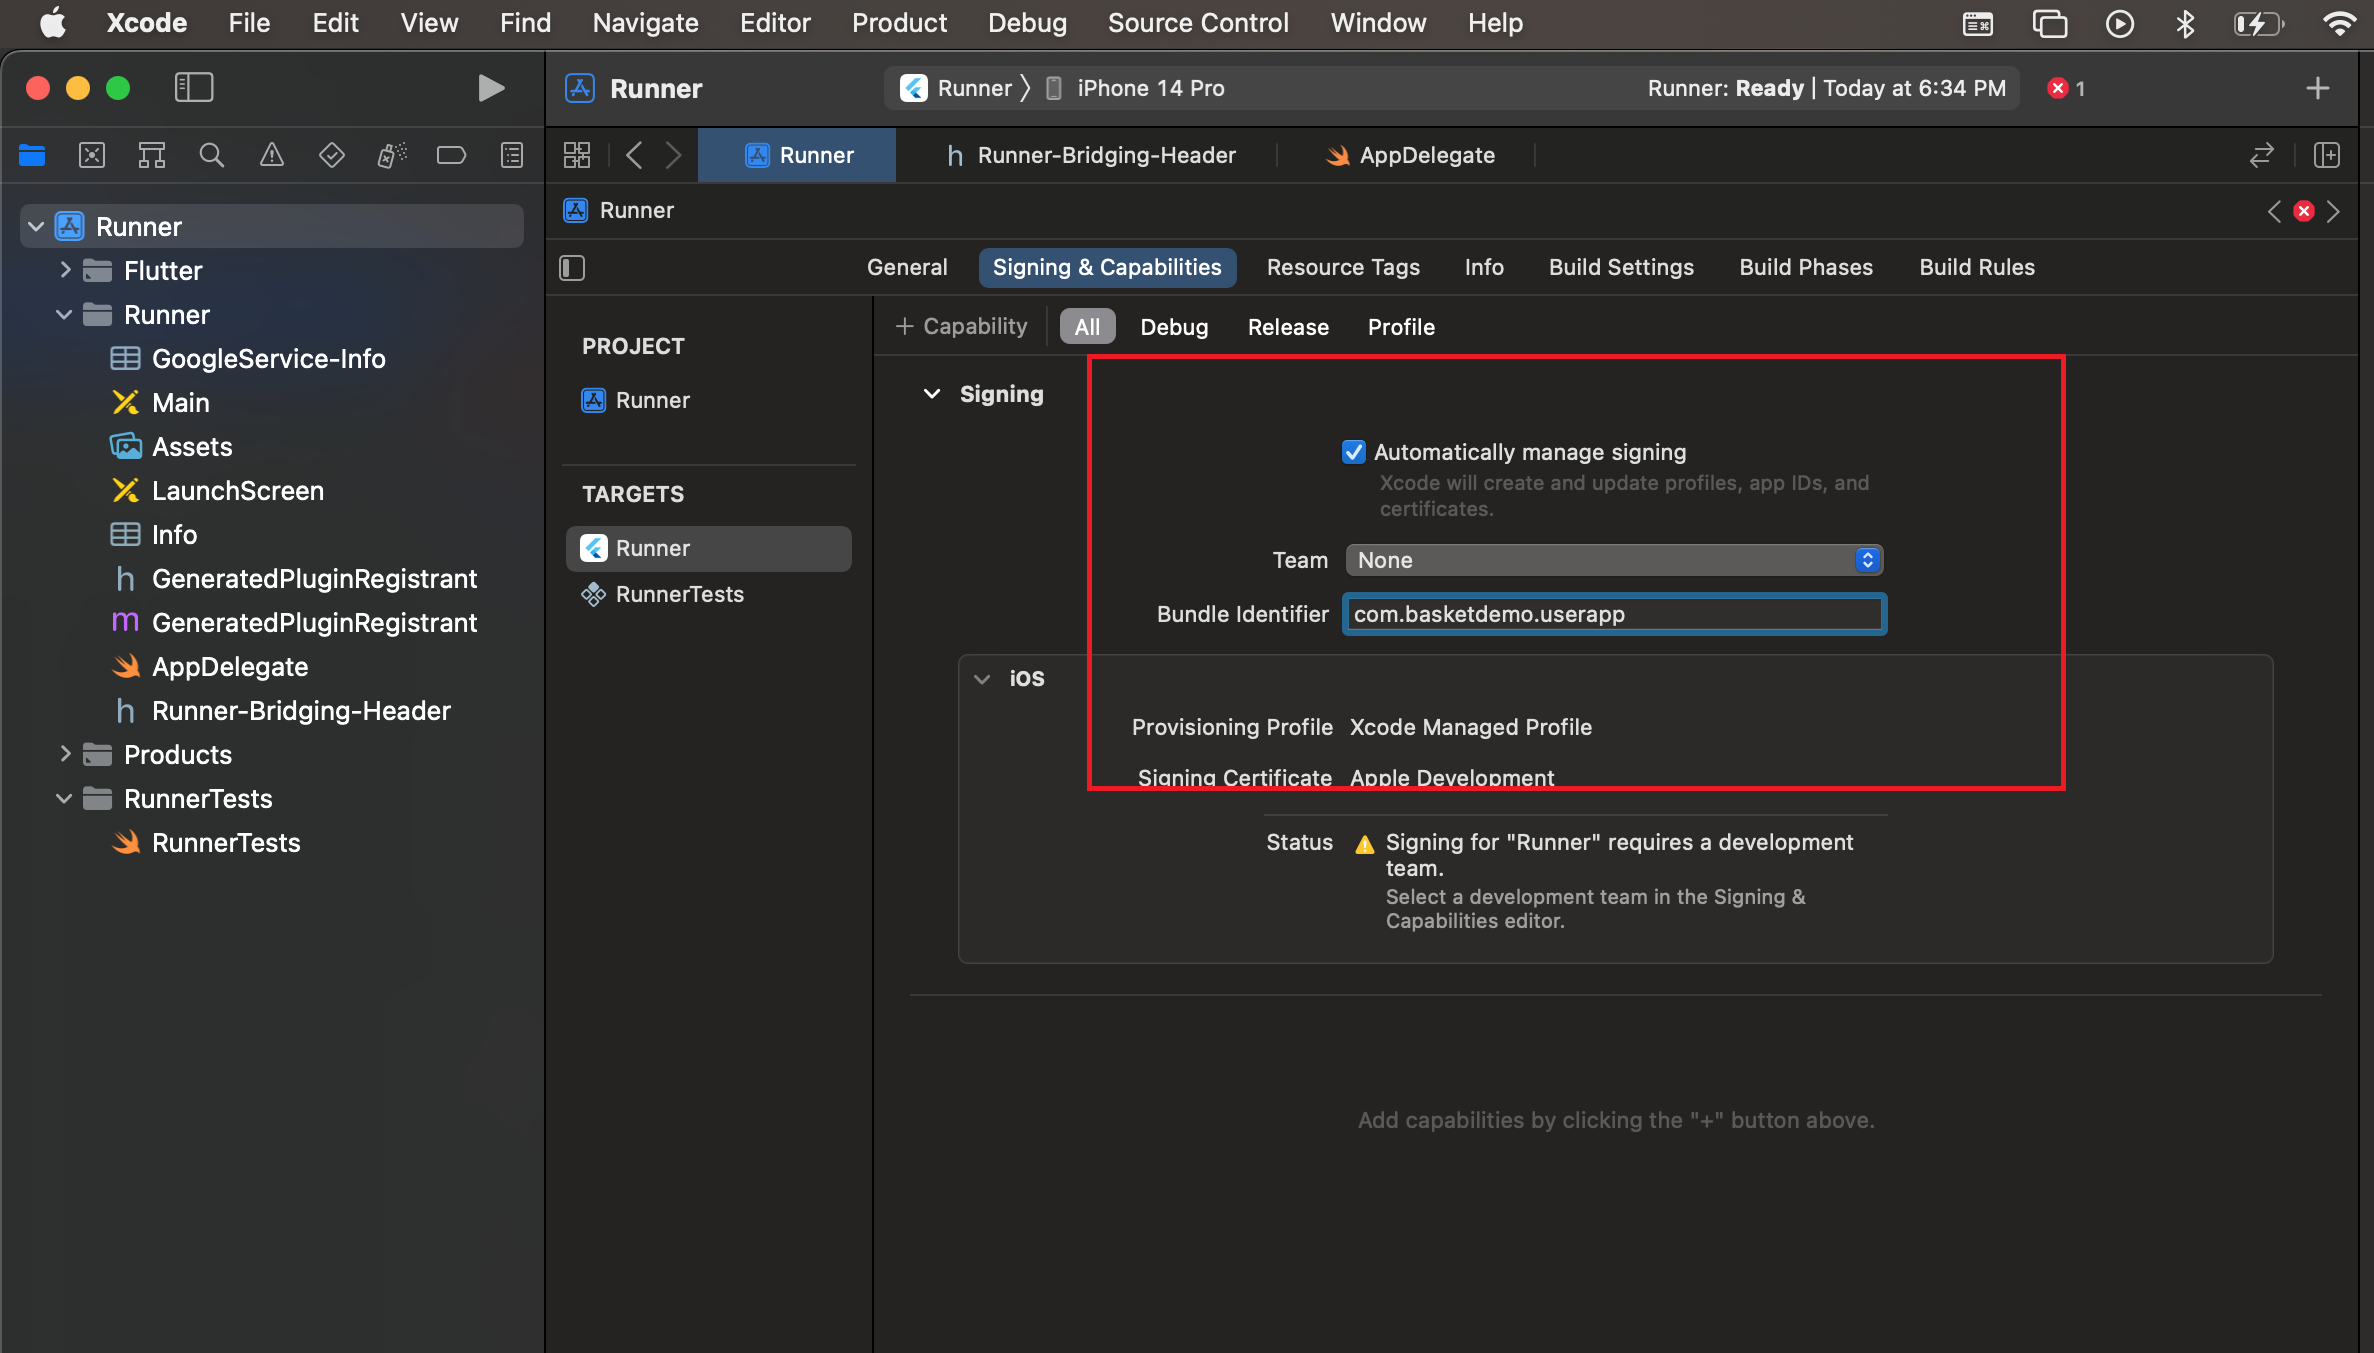Image resolution: width=2374 pixels, height=1353 pixels.
Task: Open the Symbol navigator icon
Action: 152,155
